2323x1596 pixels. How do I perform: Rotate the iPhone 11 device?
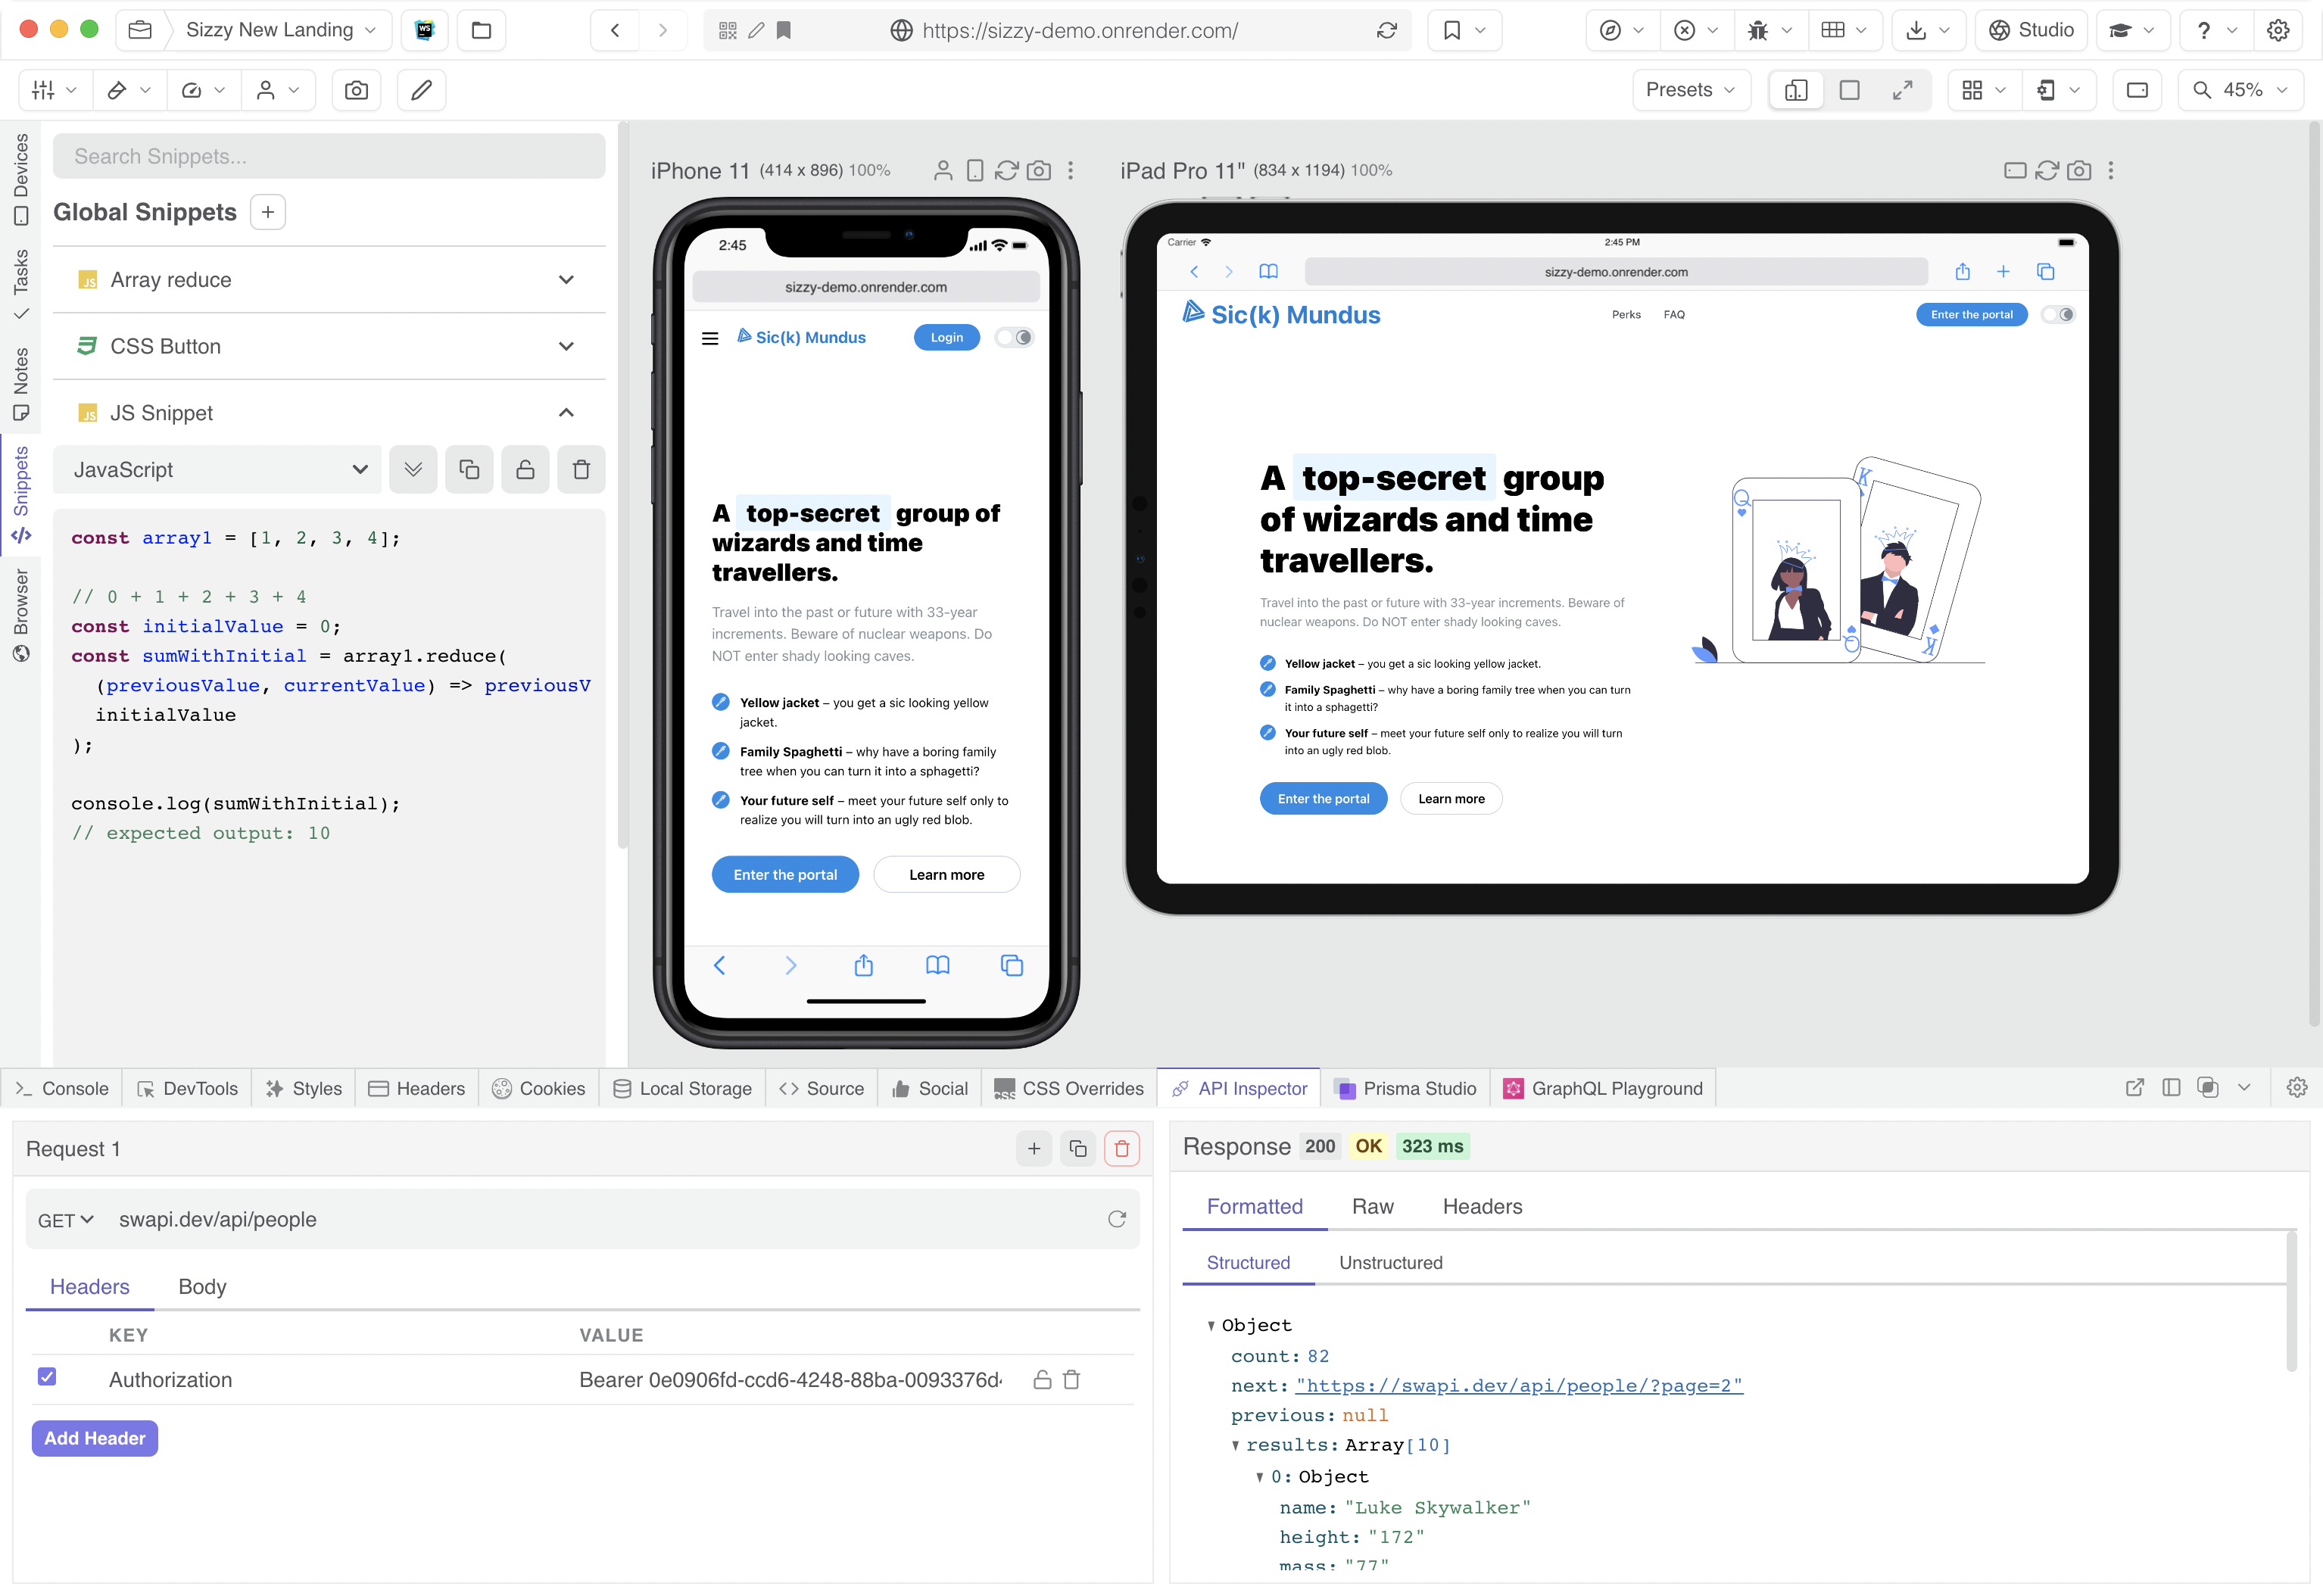pyautogui.click(x=975, y=171)
